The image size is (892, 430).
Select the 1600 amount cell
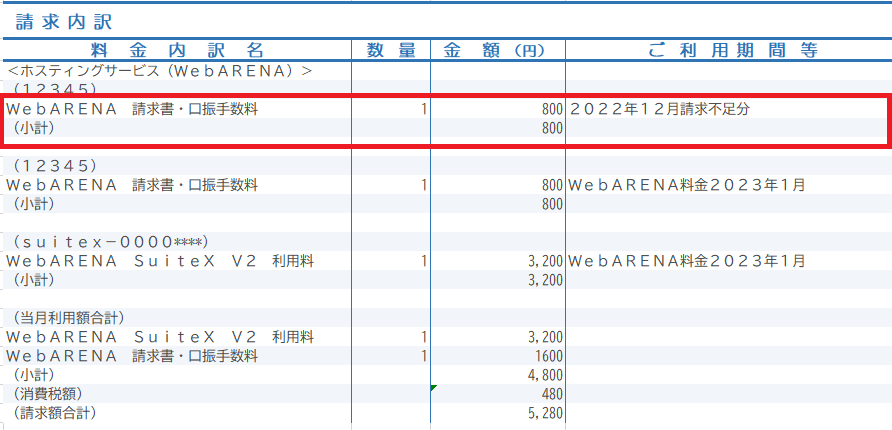pyautogui.click(x=546, y=356)
